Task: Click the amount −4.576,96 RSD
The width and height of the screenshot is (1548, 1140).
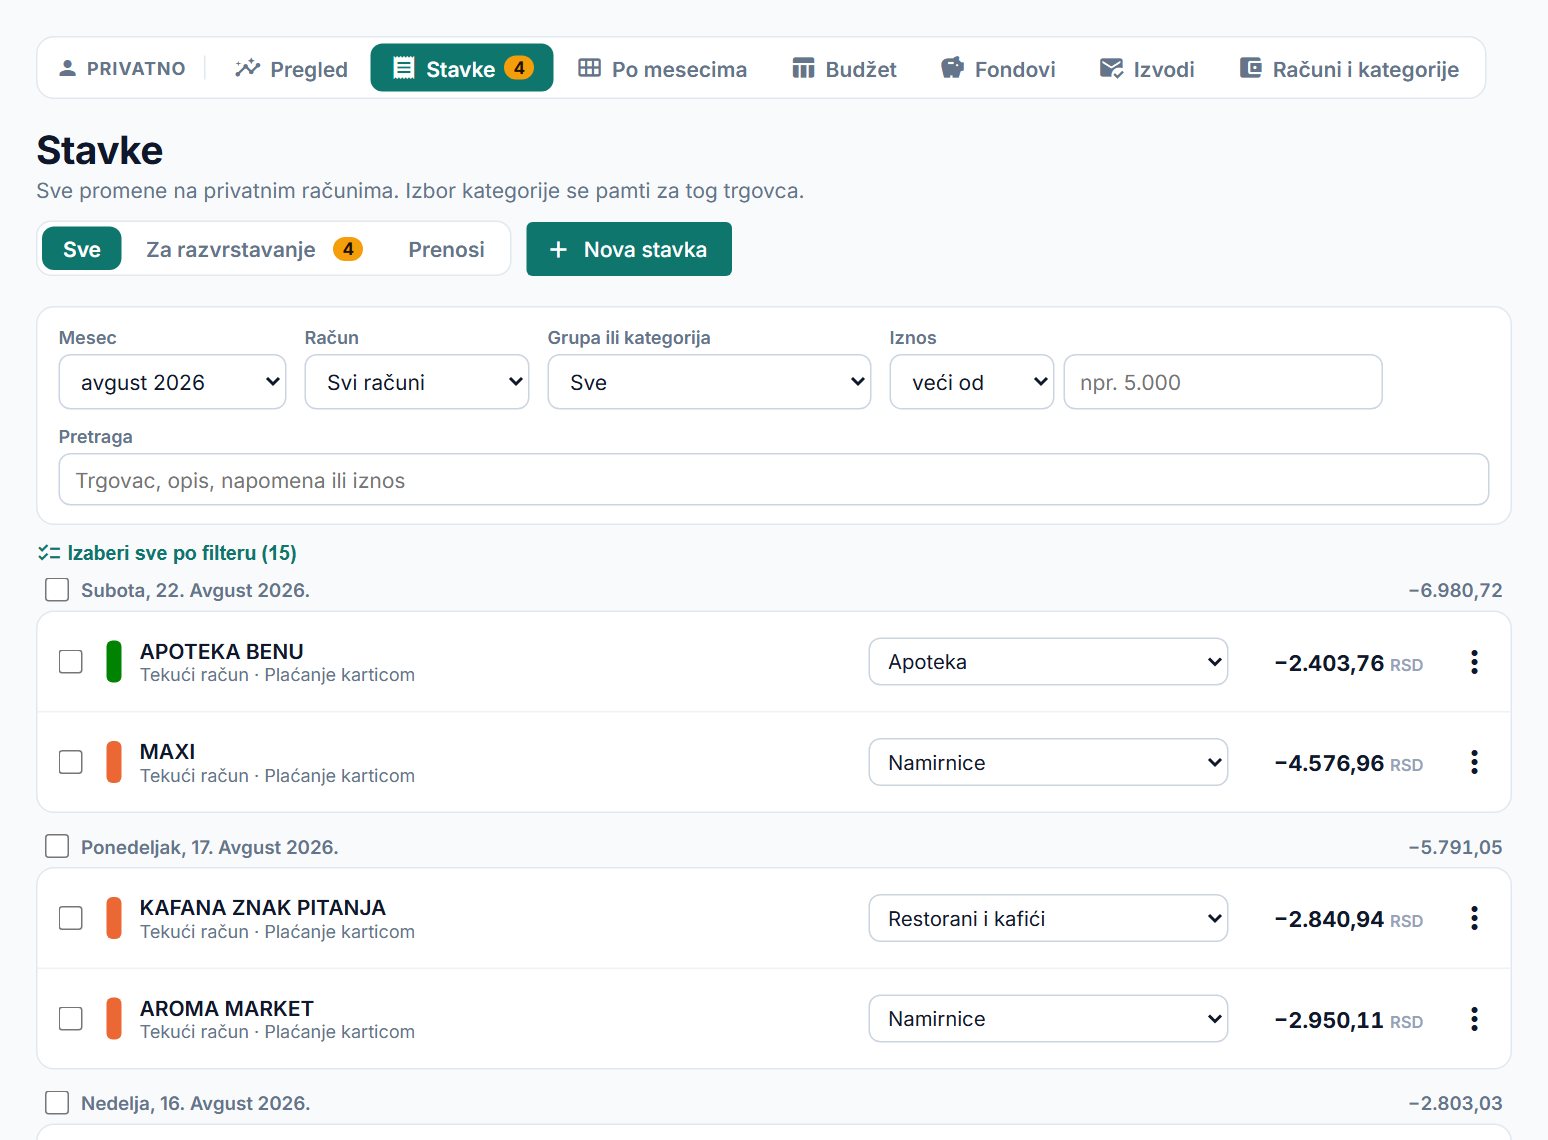Action: click(1348, 763)
